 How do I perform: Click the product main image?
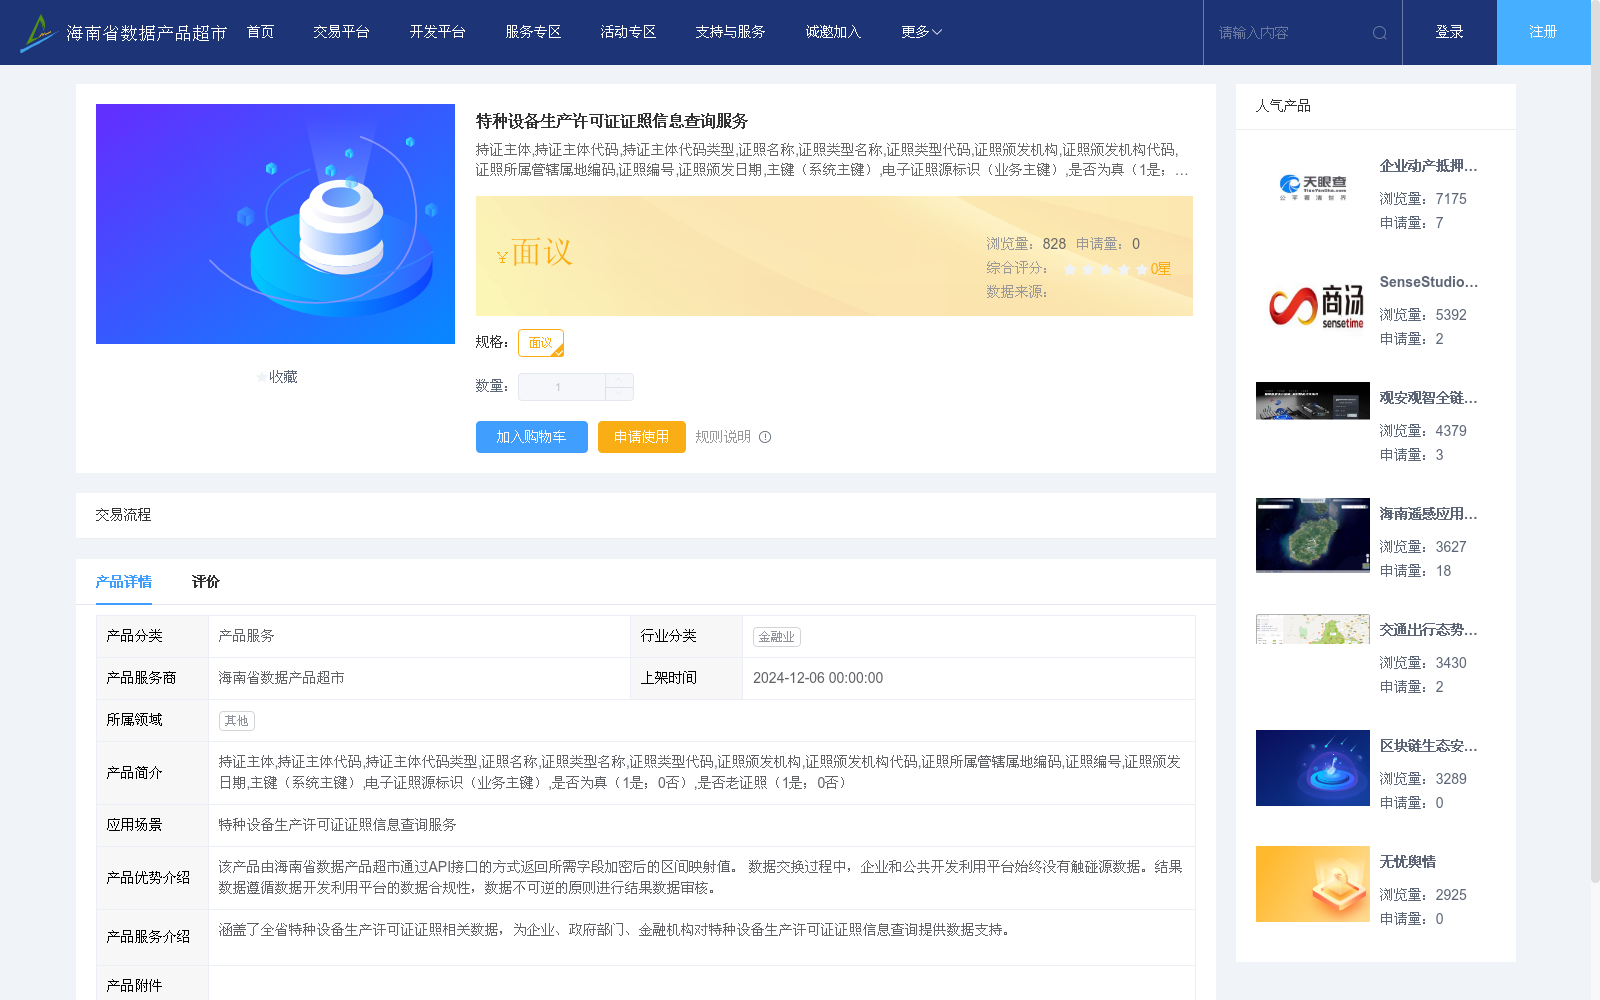[275, 224]
